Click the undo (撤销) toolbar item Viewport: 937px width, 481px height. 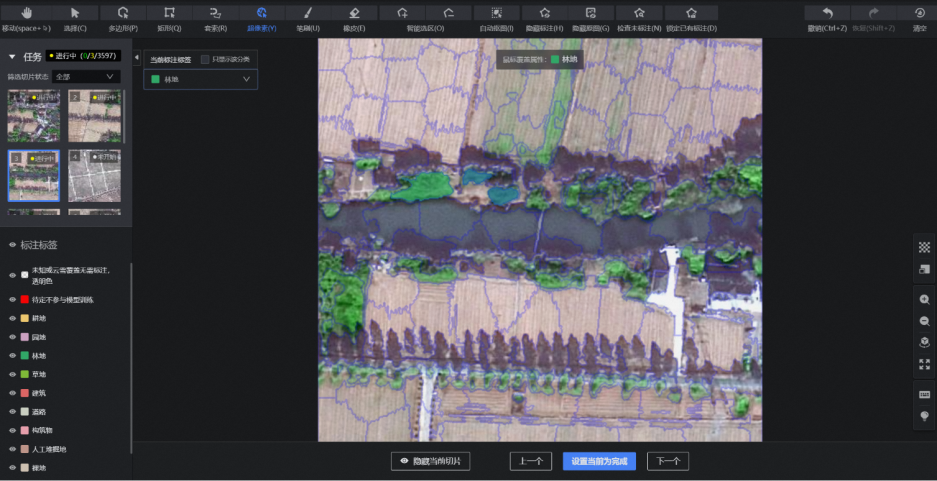(x=827, y=14)
